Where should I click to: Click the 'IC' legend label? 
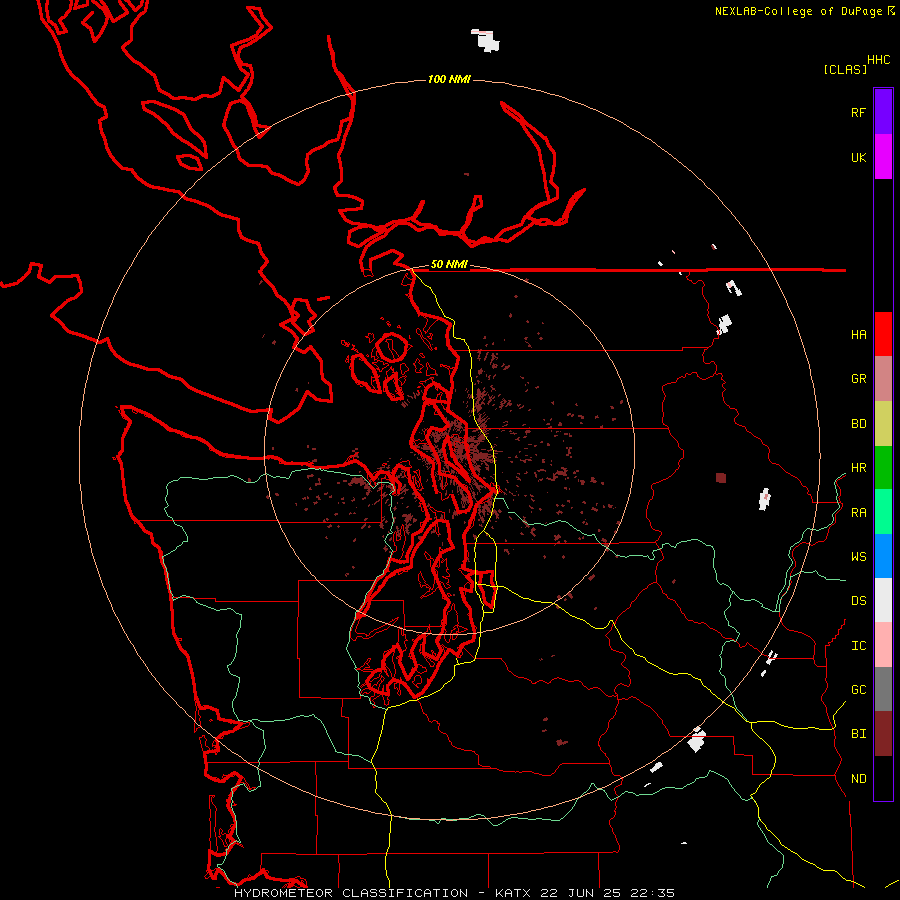(x=858, y=646)
